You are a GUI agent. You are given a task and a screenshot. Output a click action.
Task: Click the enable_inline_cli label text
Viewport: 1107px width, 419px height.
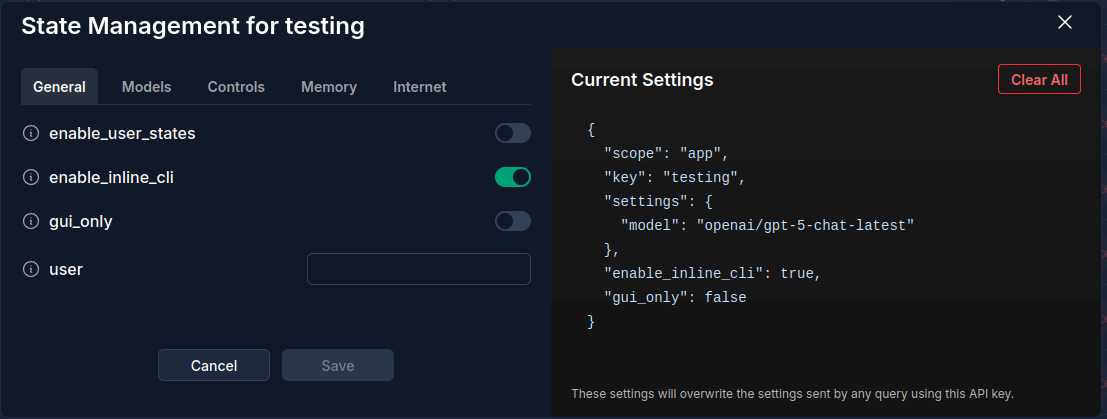(112, 177)
